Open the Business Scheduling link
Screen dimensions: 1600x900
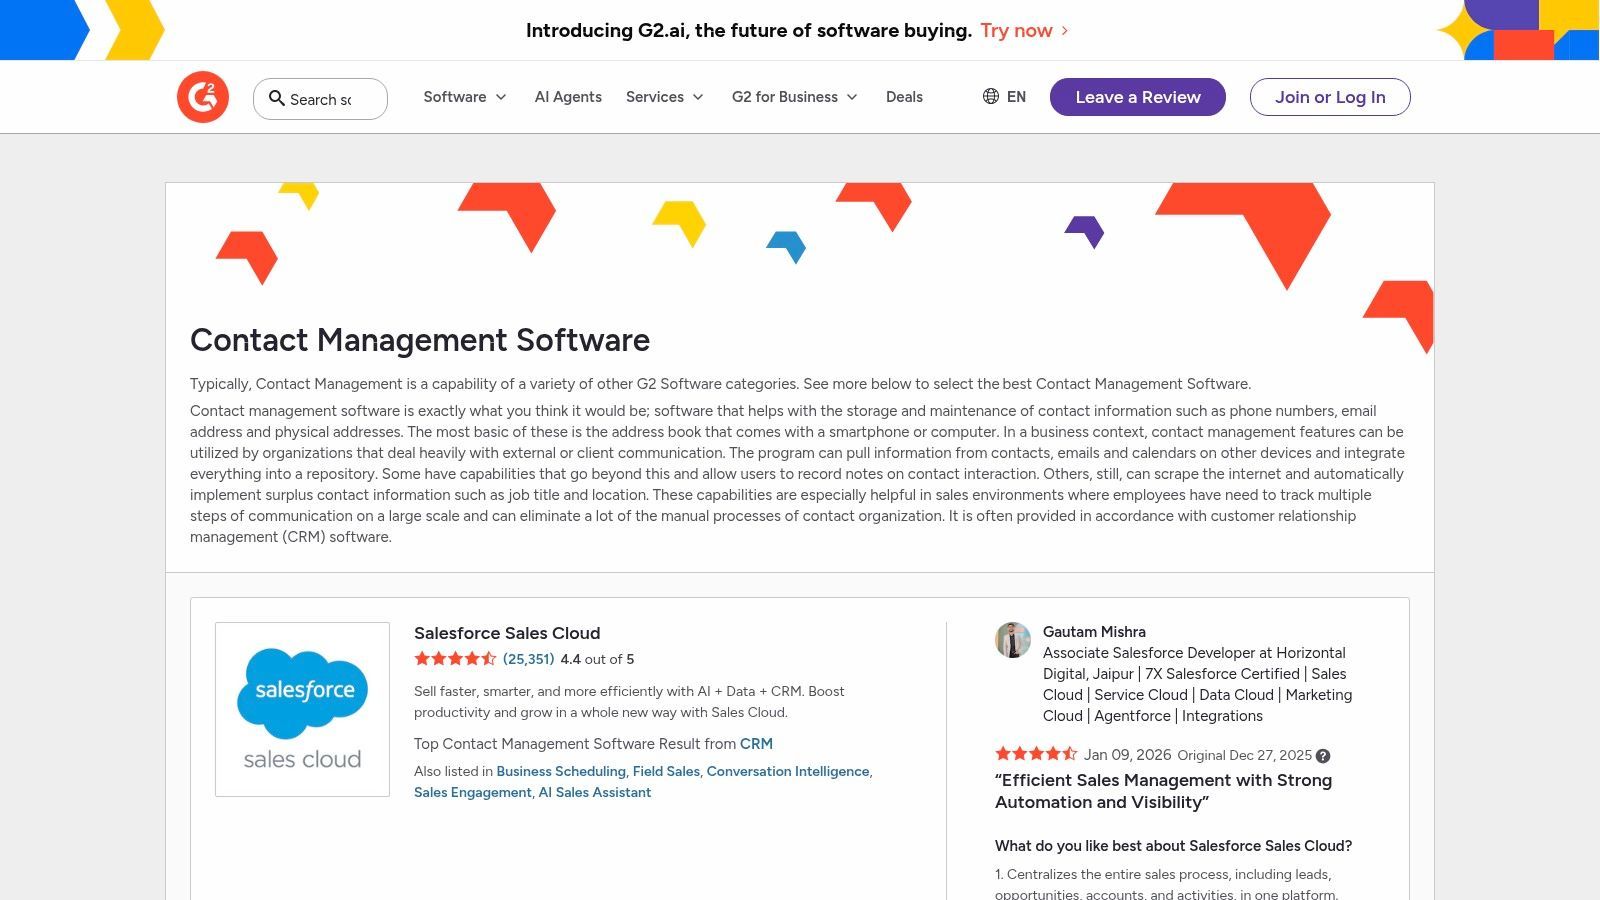tap(561, 772)
